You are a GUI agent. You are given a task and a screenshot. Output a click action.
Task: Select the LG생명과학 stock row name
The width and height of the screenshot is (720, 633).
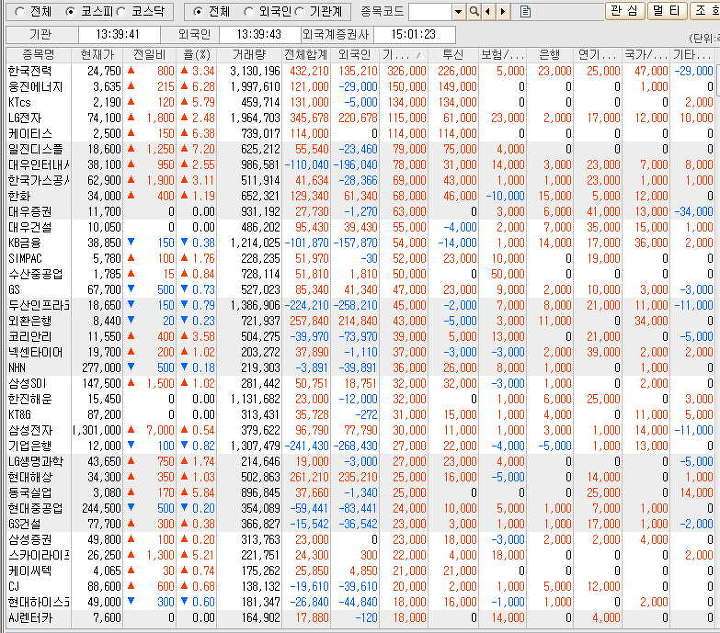[x=35, y=461]
